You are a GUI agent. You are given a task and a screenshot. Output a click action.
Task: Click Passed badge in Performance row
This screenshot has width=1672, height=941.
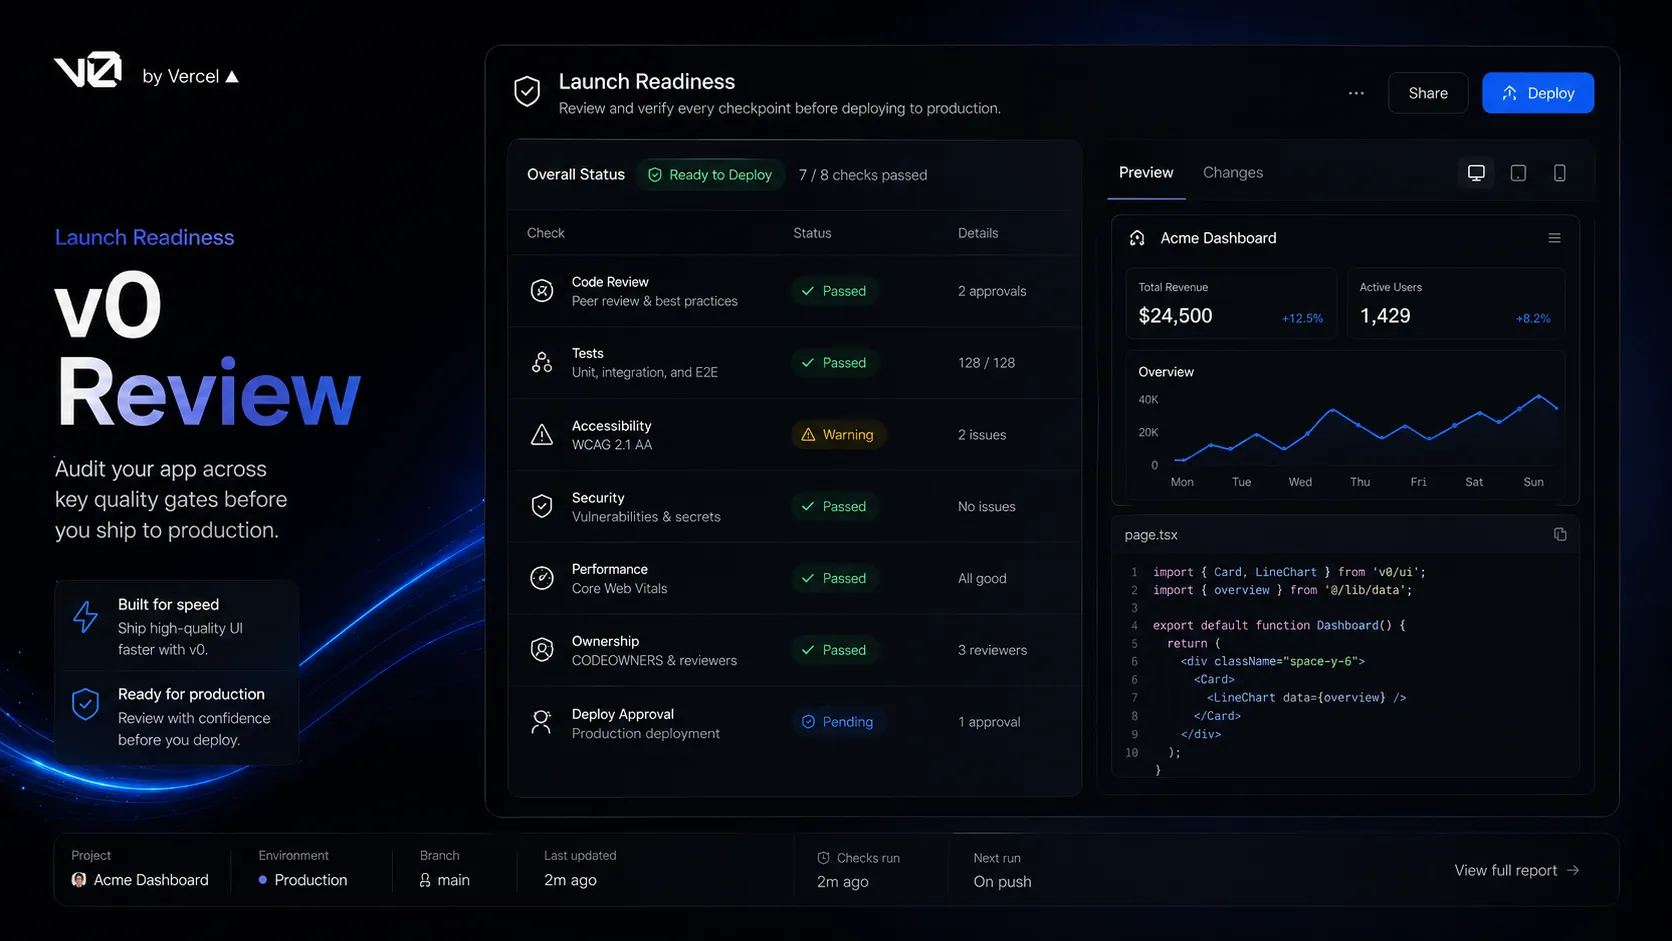834,578
